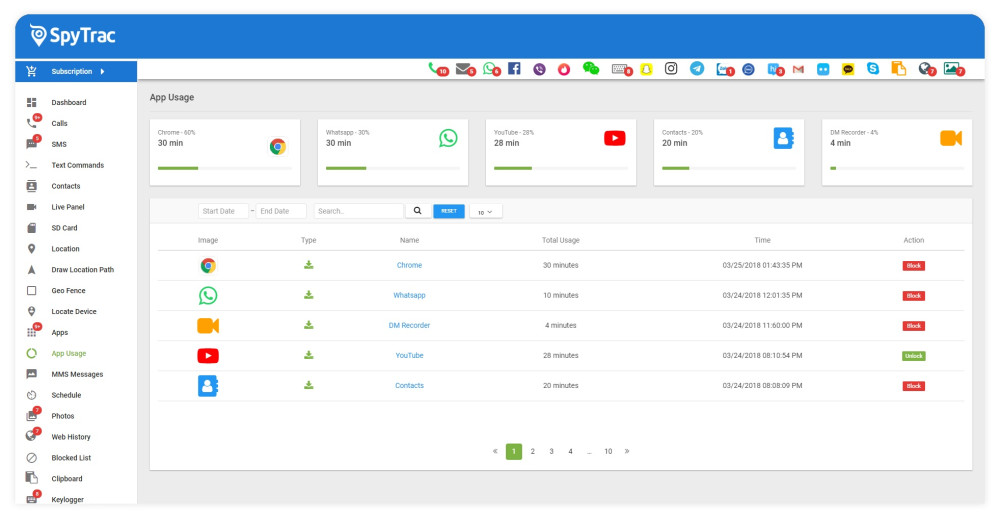This screenshot has height=518, width=1000.
Task: Click the Start Date input field
Action: (223, 212)
